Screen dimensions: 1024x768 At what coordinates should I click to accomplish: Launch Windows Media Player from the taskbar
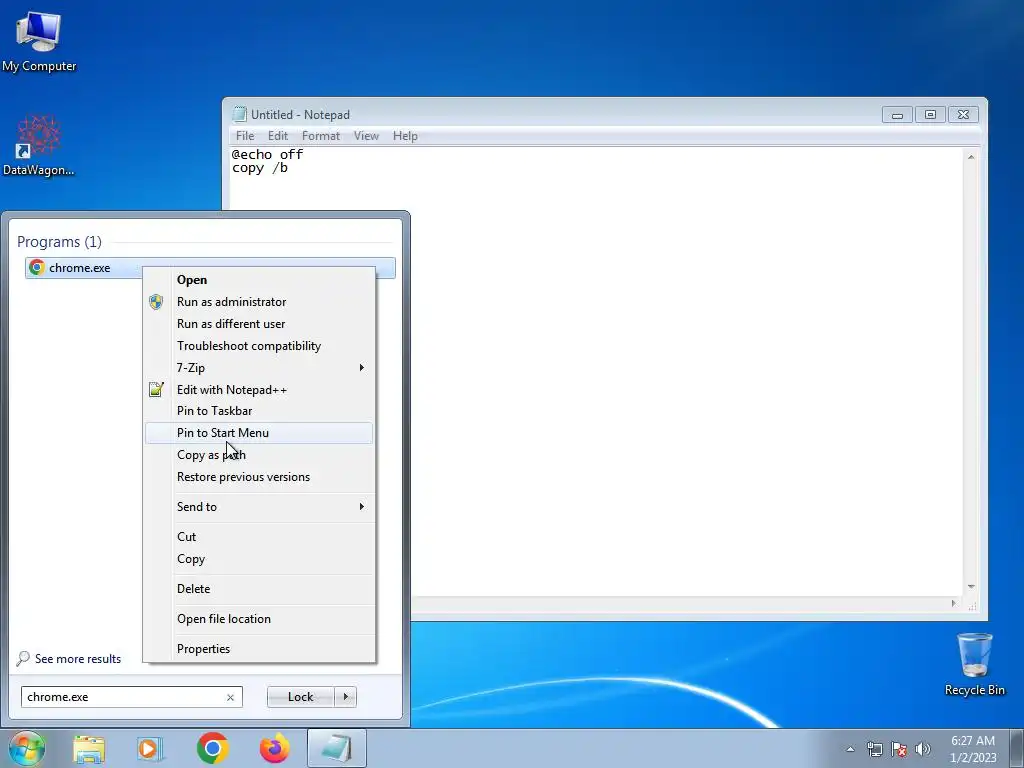150,748
